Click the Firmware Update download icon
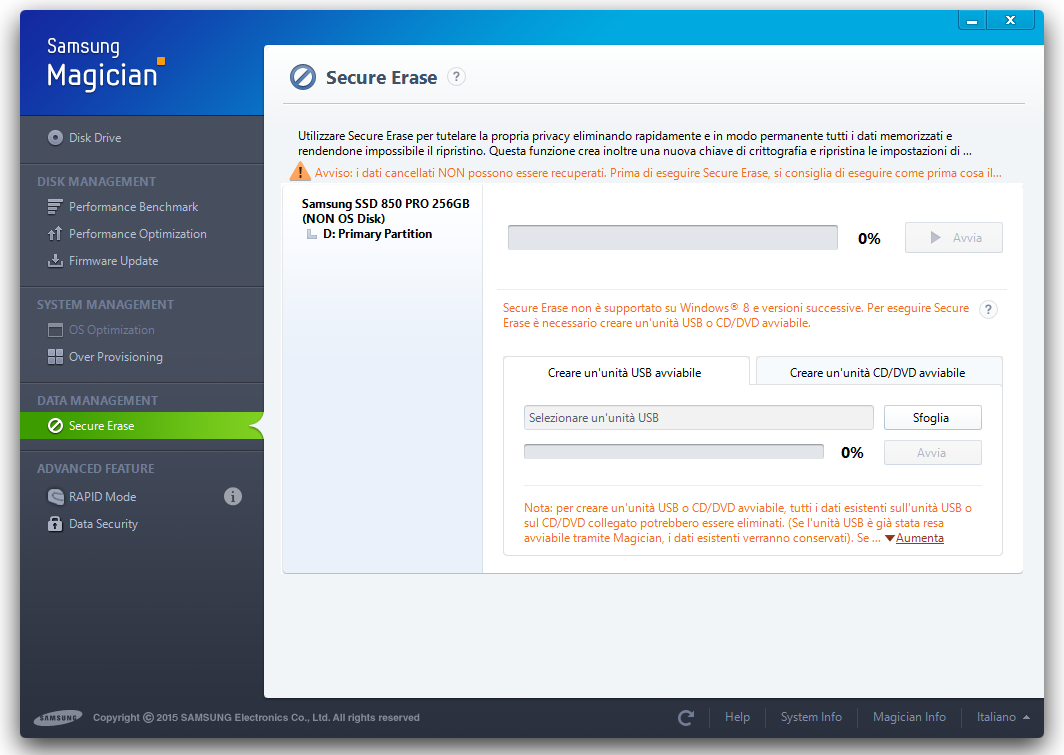Screen dimensions: 1064x755 55,260
